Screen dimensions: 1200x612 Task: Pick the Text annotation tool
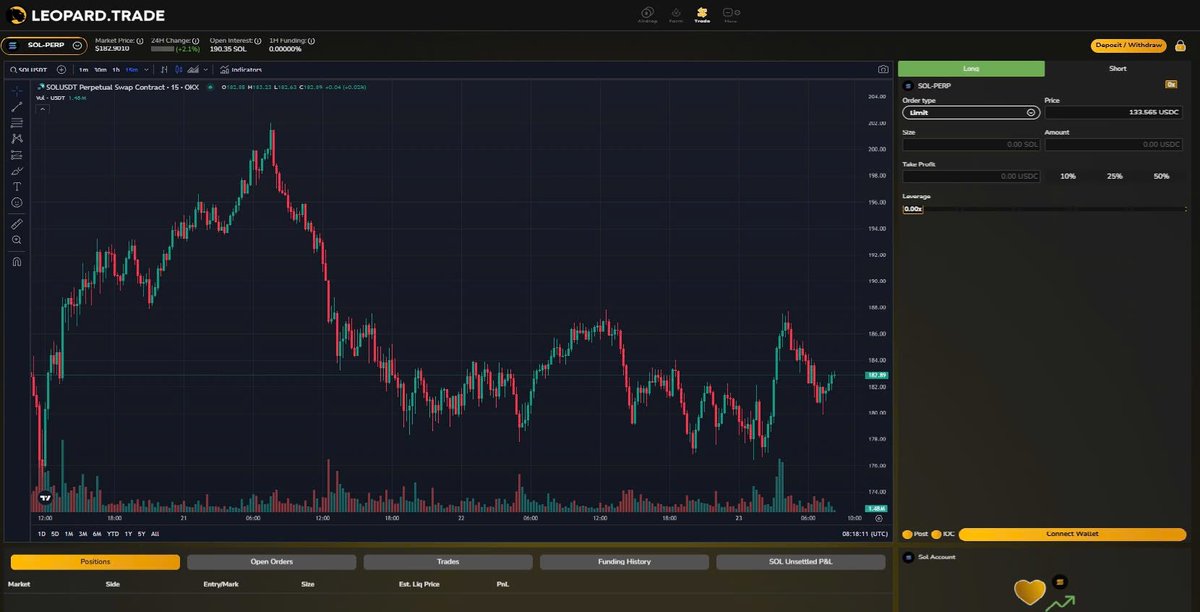tap(17, 187)
